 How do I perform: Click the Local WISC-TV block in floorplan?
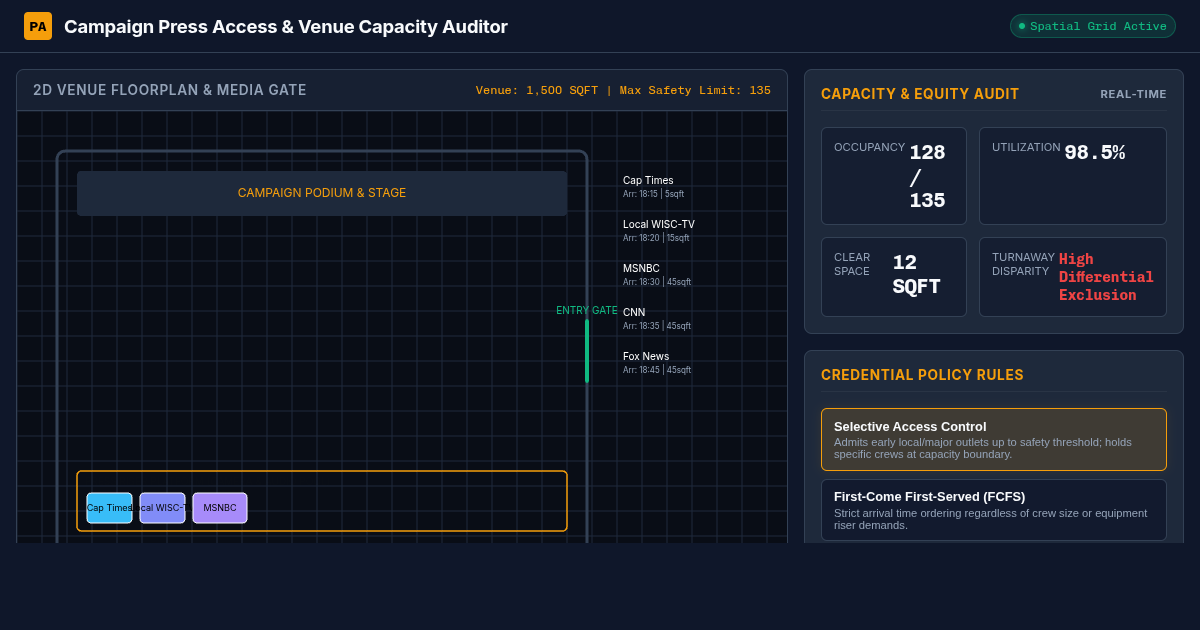tap(162, 508)
